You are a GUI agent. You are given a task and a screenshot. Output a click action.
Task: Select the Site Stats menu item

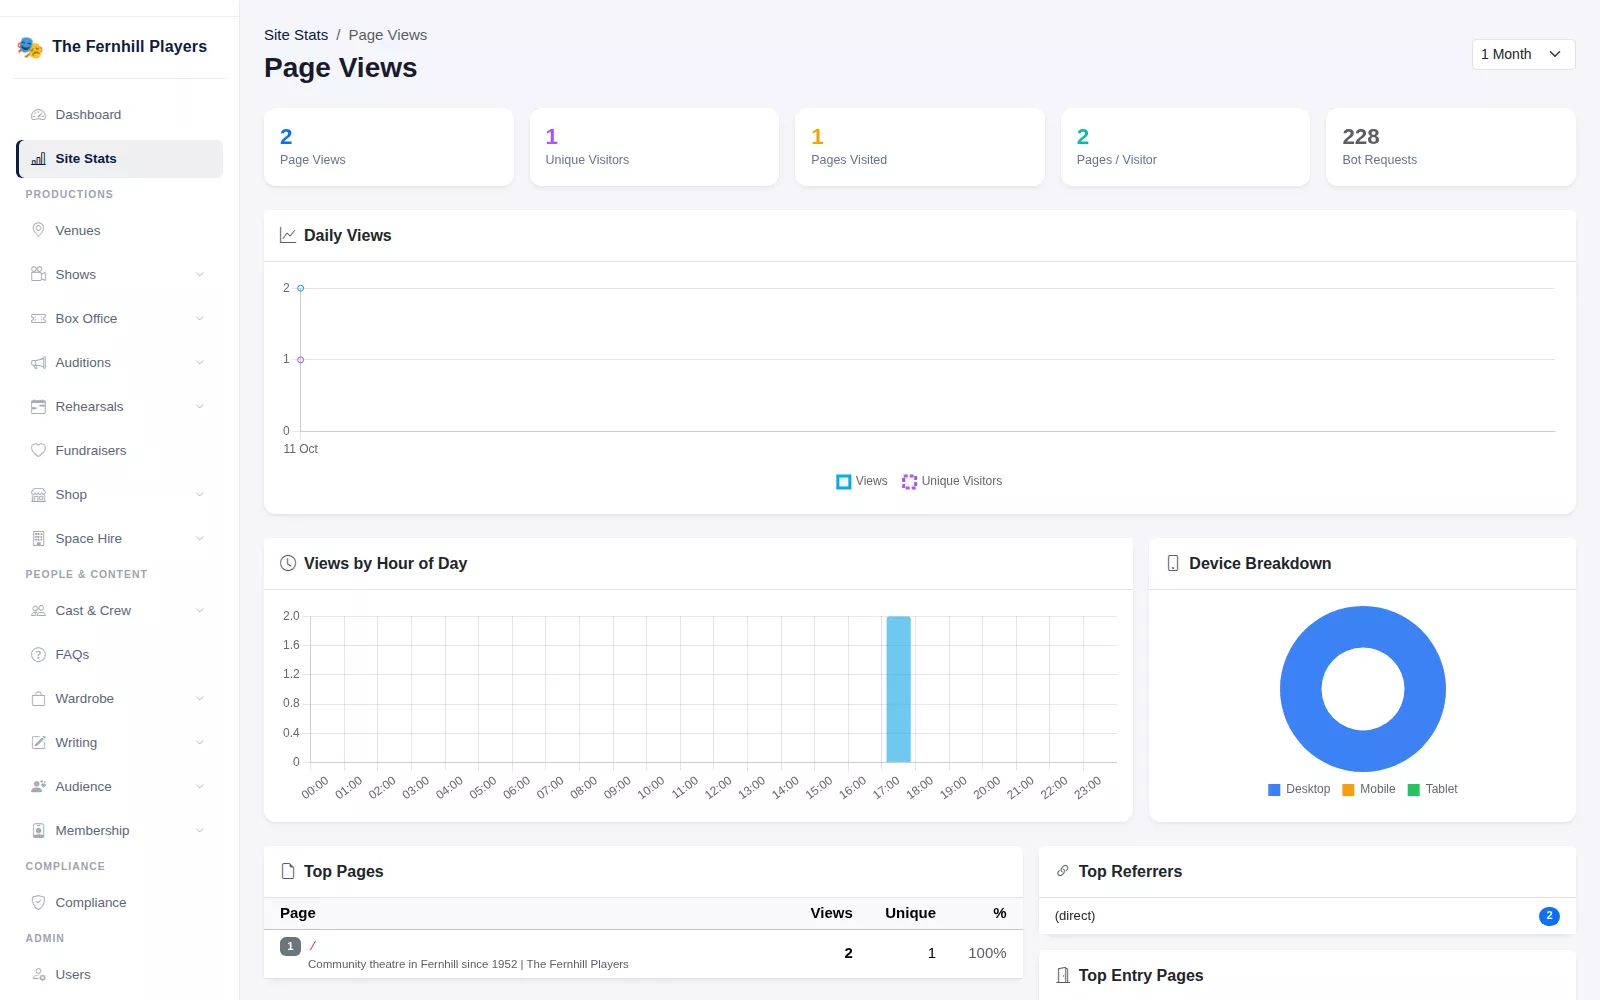[120, 159]
